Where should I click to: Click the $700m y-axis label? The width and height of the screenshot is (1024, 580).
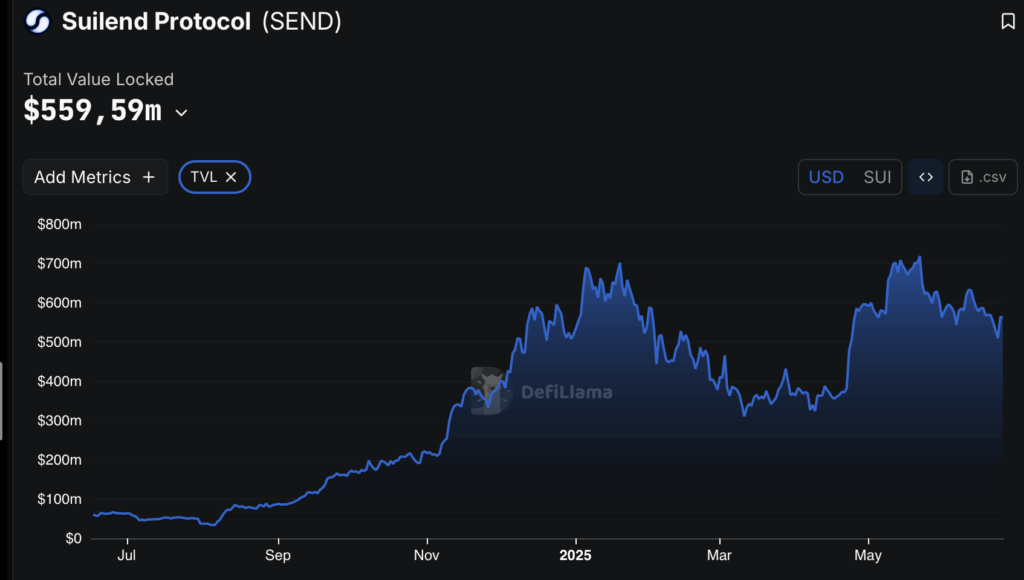[59, 264]
